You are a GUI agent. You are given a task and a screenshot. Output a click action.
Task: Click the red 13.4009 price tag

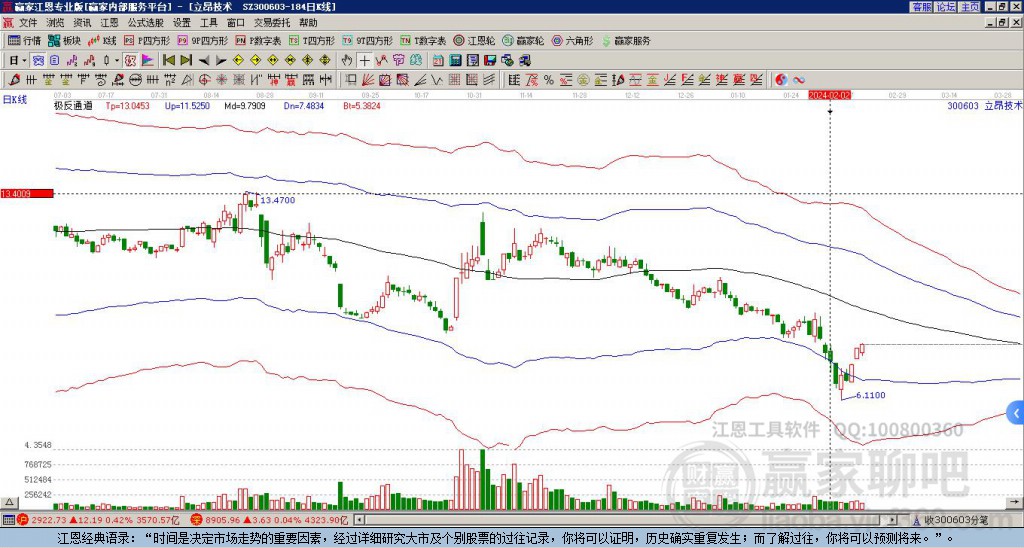point(27,193)
